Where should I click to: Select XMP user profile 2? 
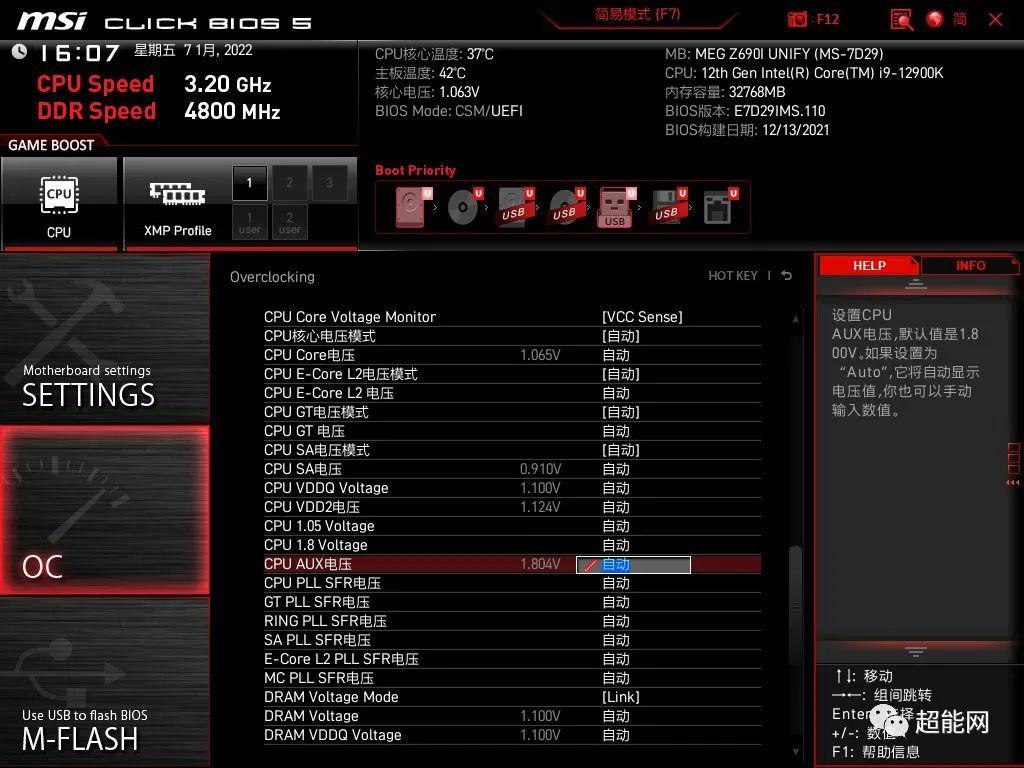click(289, 222)
